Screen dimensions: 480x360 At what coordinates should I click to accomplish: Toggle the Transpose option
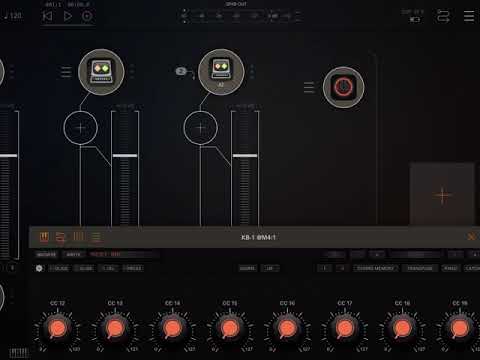tap(420, 268)
